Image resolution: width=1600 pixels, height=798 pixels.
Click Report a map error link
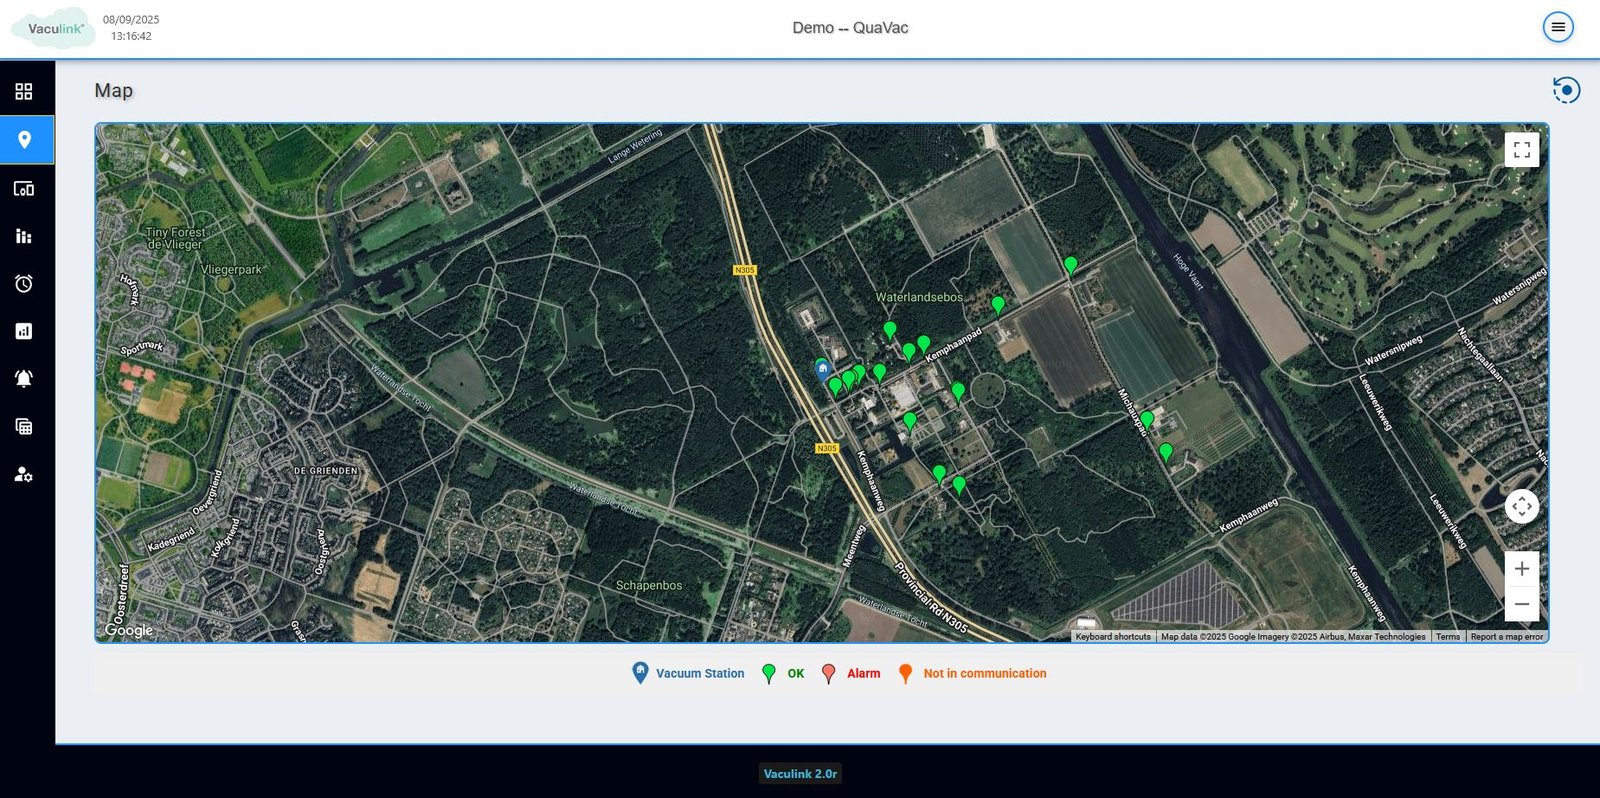[1506, 637]
